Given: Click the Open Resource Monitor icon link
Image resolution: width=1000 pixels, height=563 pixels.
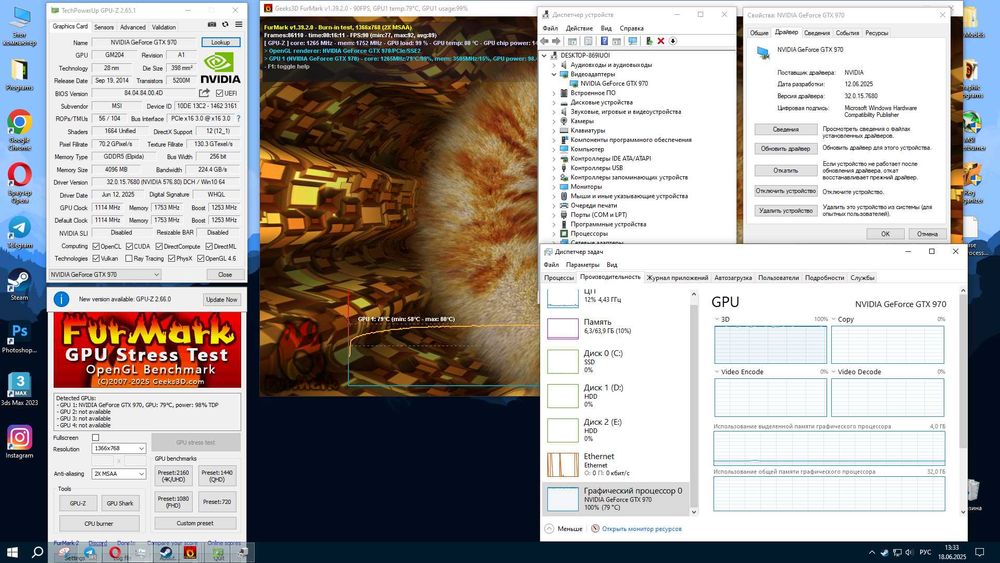Looking at the screenshot, I should coord(595,529).
